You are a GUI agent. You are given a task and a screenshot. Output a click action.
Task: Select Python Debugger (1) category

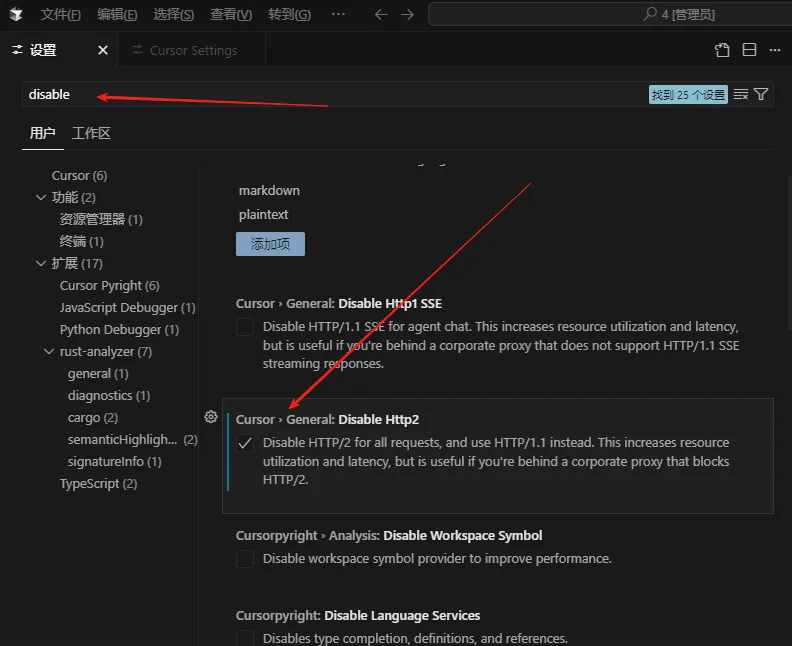[x=119, y=329]
